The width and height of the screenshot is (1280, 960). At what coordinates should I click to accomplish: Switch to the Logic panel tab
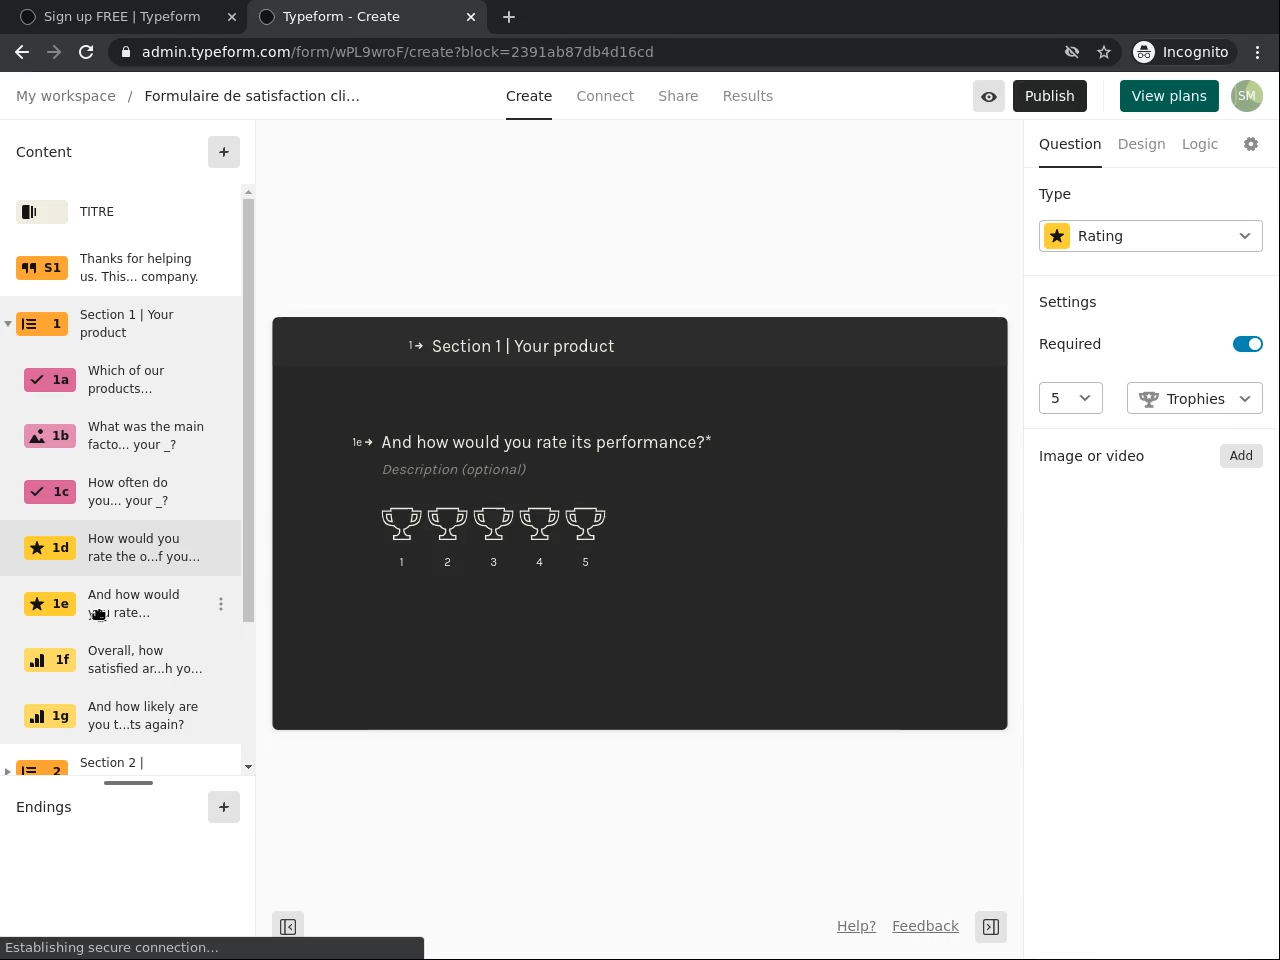tap(1200, 144)
